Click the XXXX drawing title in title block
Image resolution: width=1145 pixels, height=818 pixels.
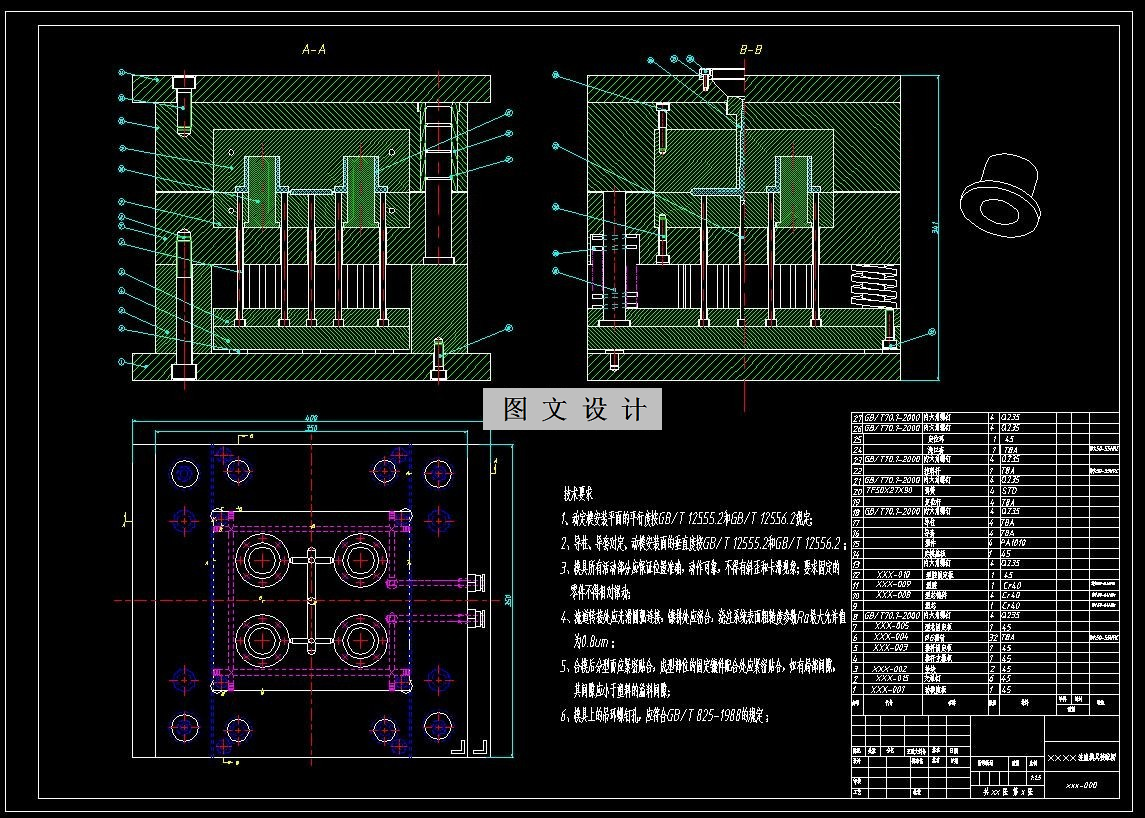click(x=1081, y=758)
